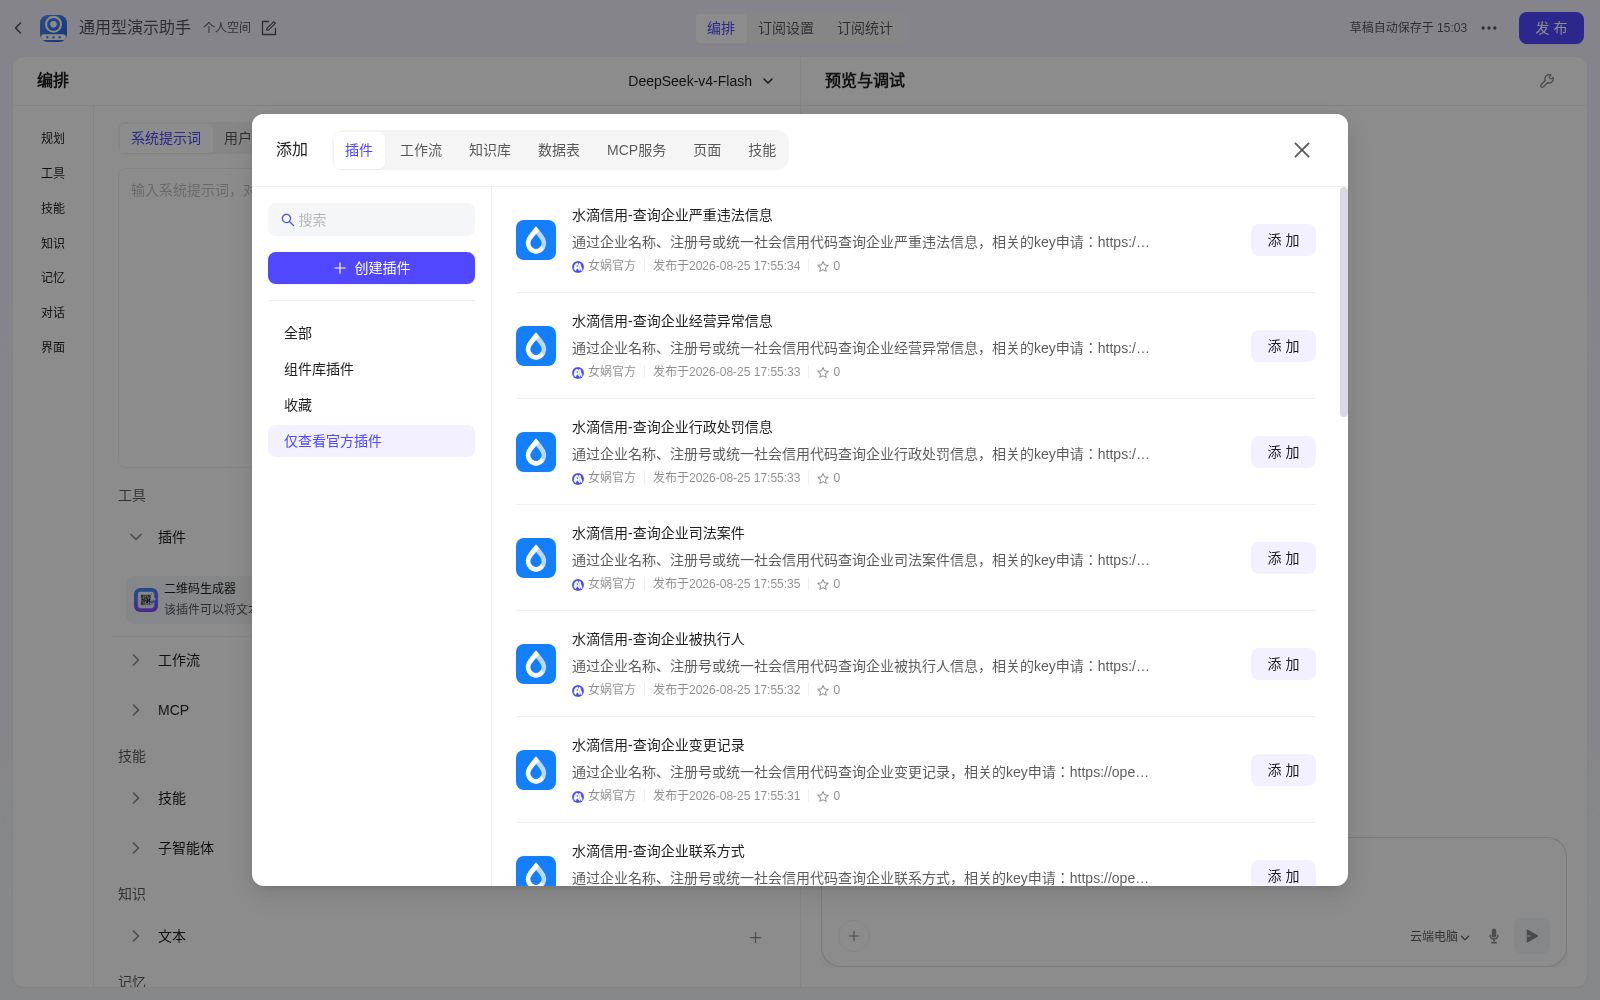
Task: Open the DeepSeek-v4-Flash model dropdown
Action: click(x=701, y=81)
